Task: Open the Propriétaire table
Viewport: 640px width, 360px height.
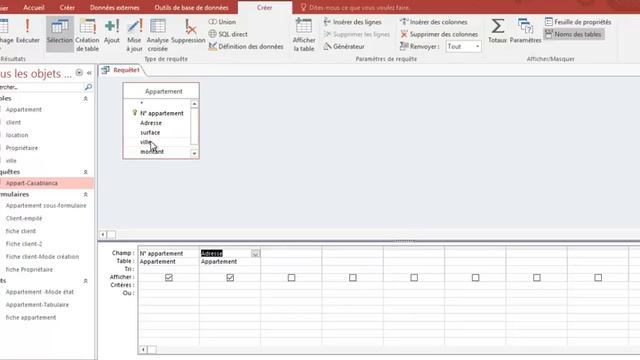Action: [x=22, y=148]
